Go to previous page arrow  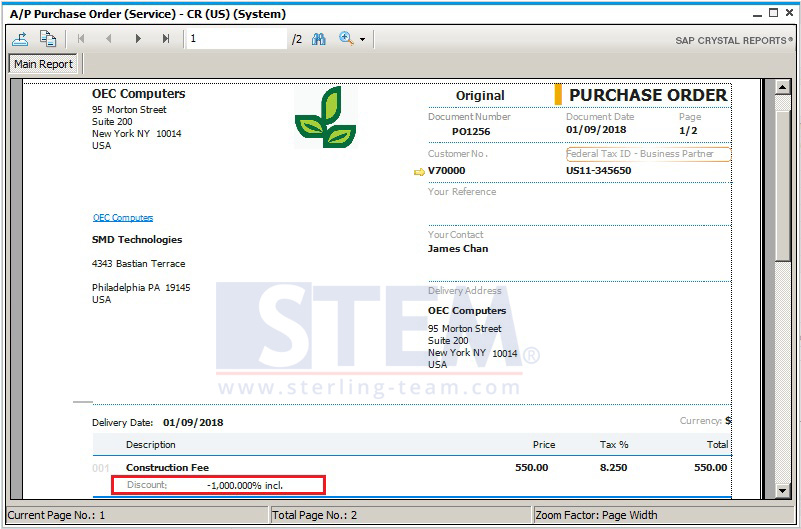(108, 39)
